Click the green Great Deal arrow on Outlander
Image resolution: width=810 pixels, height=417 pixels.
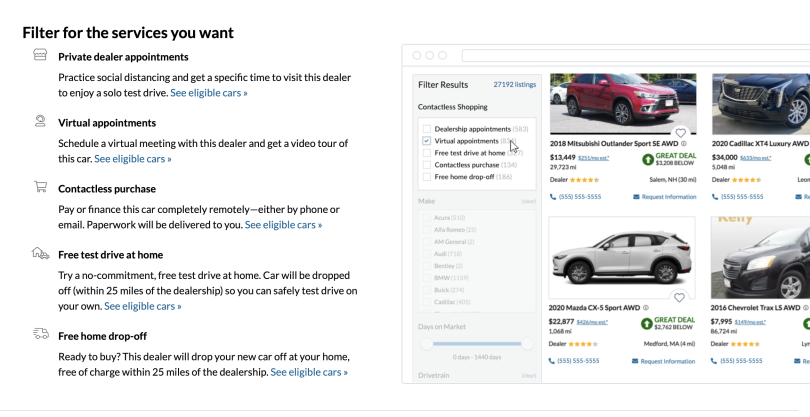coord(647,158)
